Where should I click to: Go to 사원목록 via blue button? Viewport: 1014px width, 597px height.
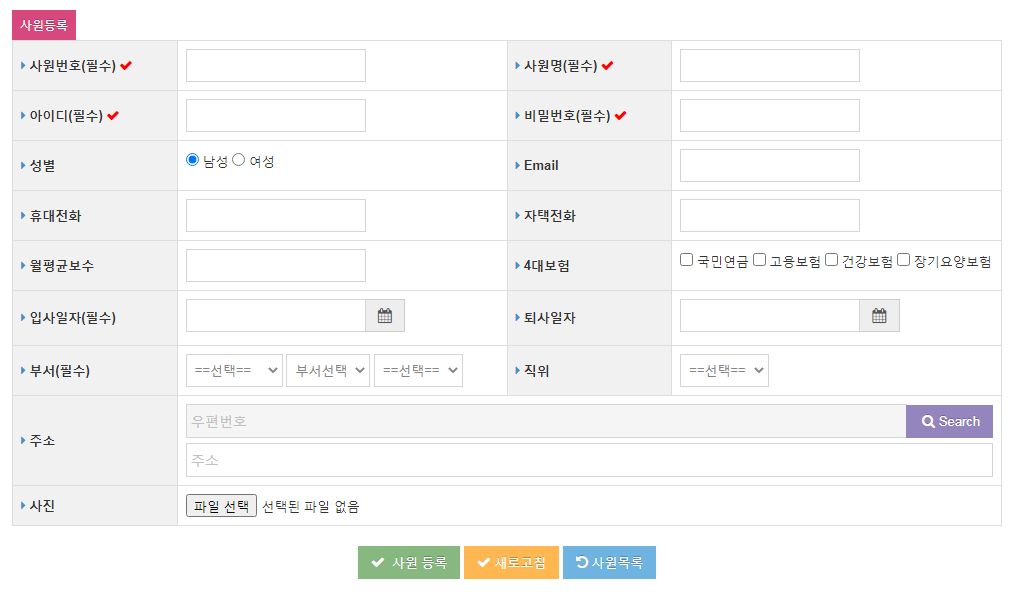click(609, 562)
